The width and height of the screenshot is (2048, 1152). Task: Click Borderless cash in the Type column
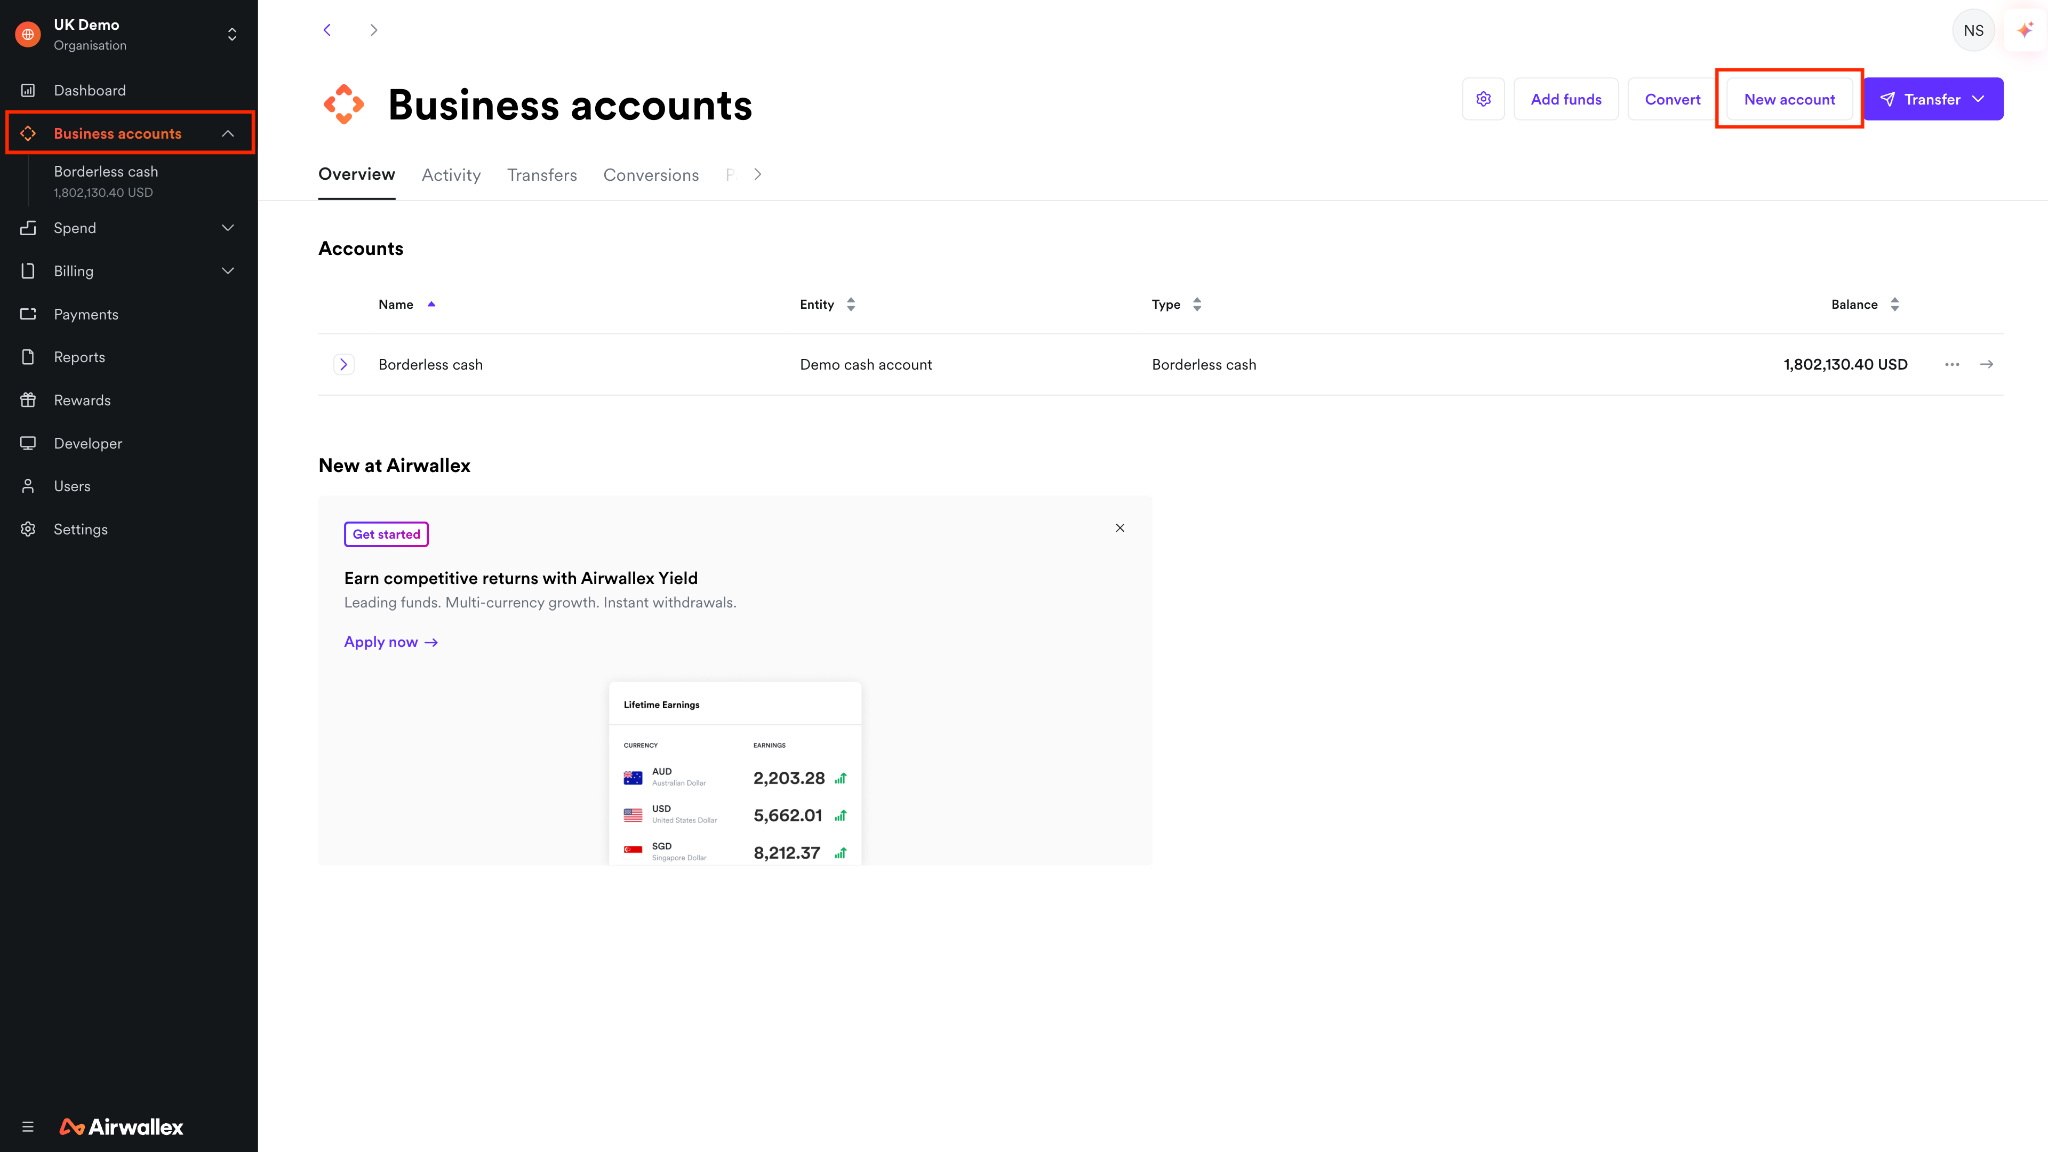pos(1204,365)
